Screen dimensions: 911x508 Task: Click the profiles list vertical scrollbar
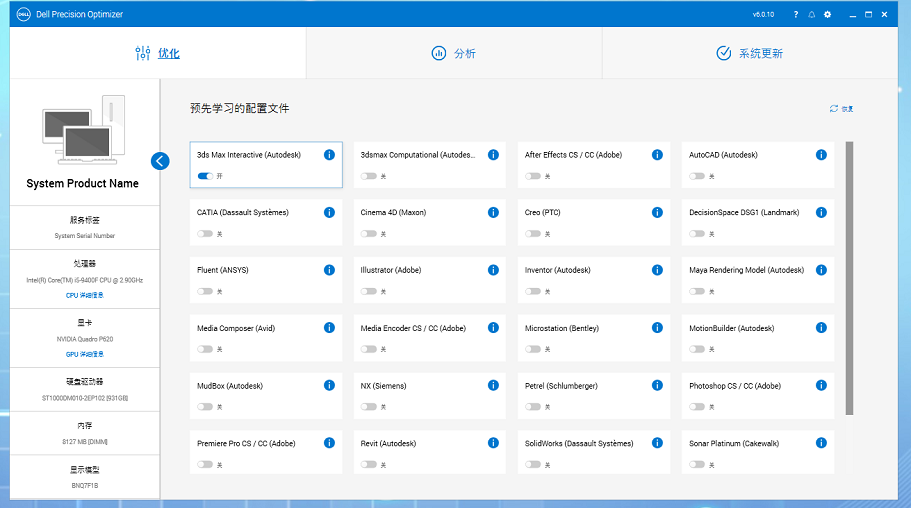[x=849, y=278]
